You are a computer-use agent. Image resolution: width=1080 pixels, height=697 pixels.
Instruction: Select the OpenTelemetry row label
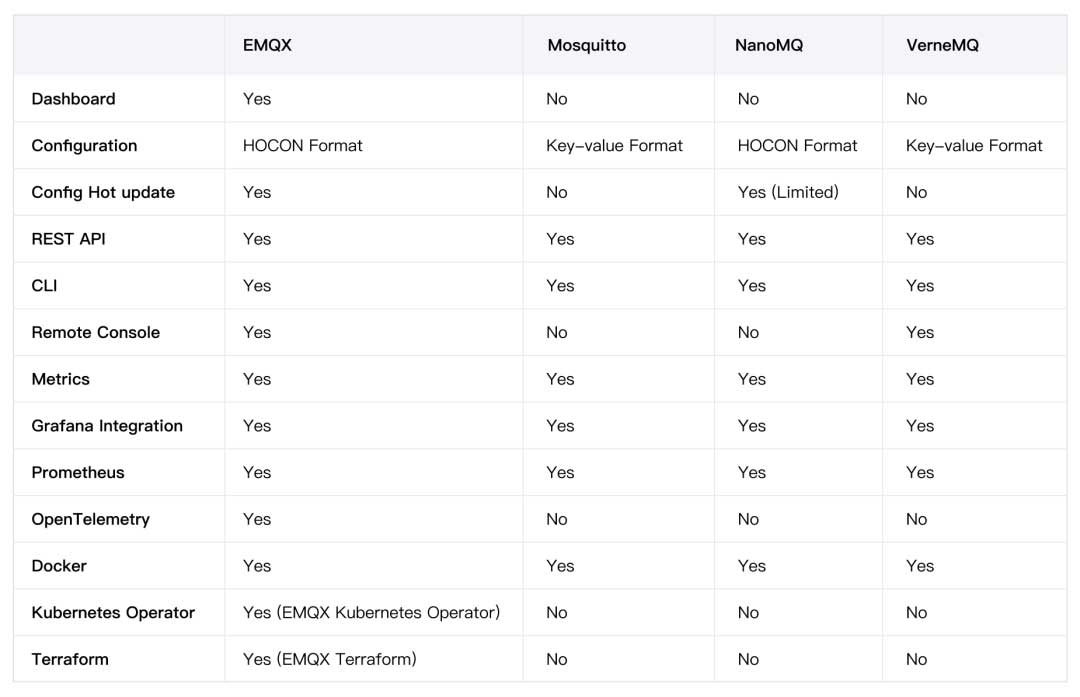(90, 519)
